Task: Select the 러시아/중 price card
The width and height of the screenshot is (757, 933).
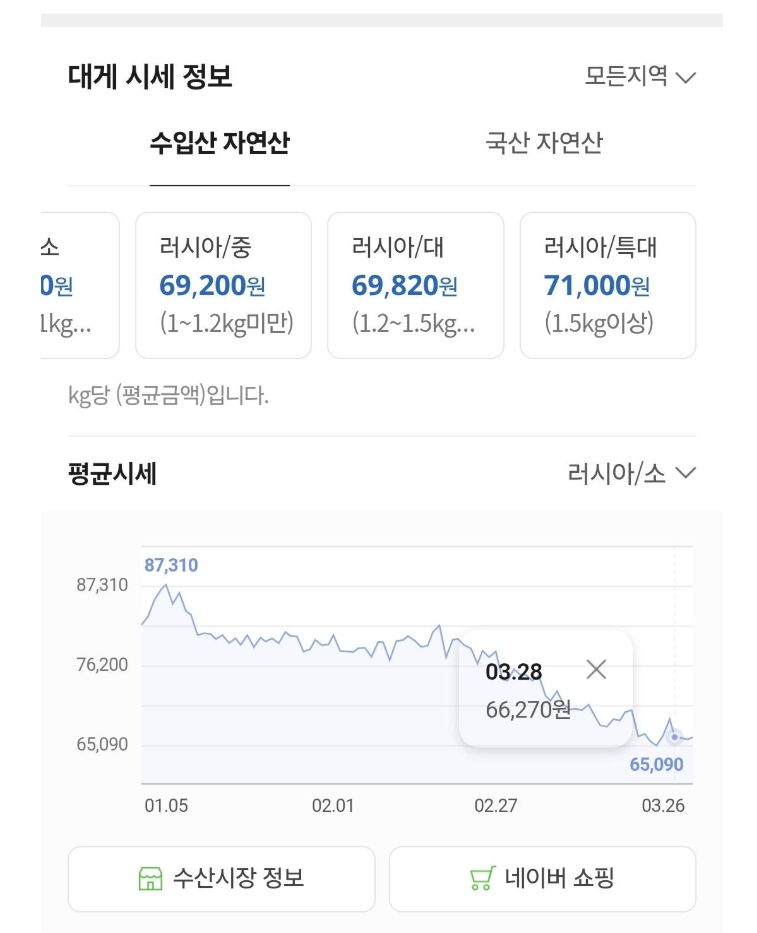Action: [223, 285]
